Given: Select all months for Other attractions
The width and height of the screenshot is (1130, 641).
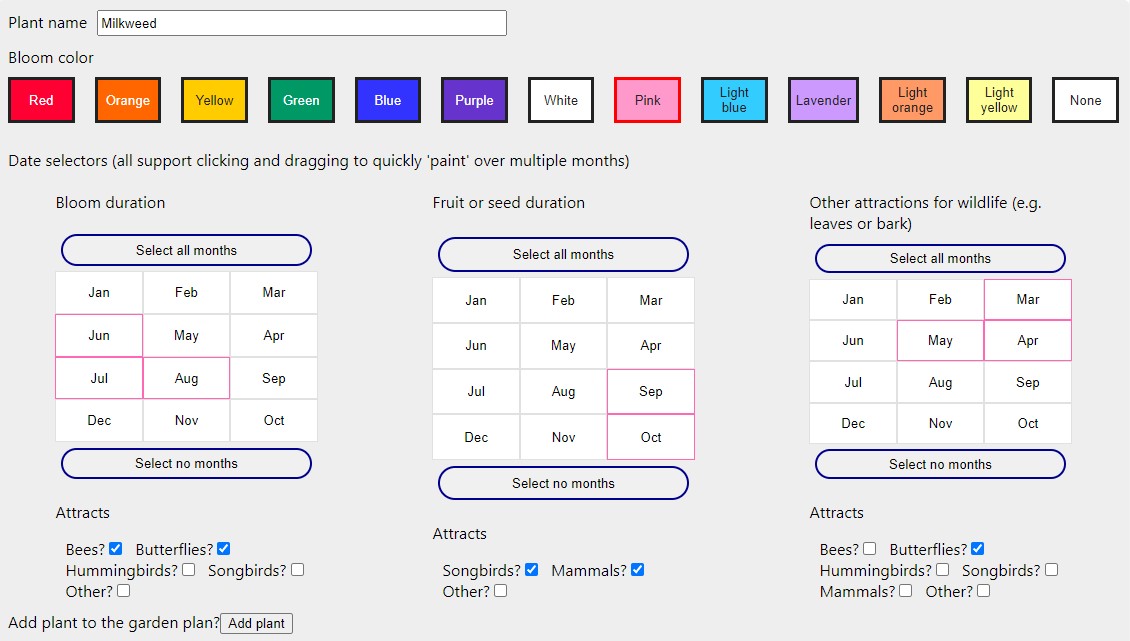Looking at the screenshot, I should (x=940, y=258).
